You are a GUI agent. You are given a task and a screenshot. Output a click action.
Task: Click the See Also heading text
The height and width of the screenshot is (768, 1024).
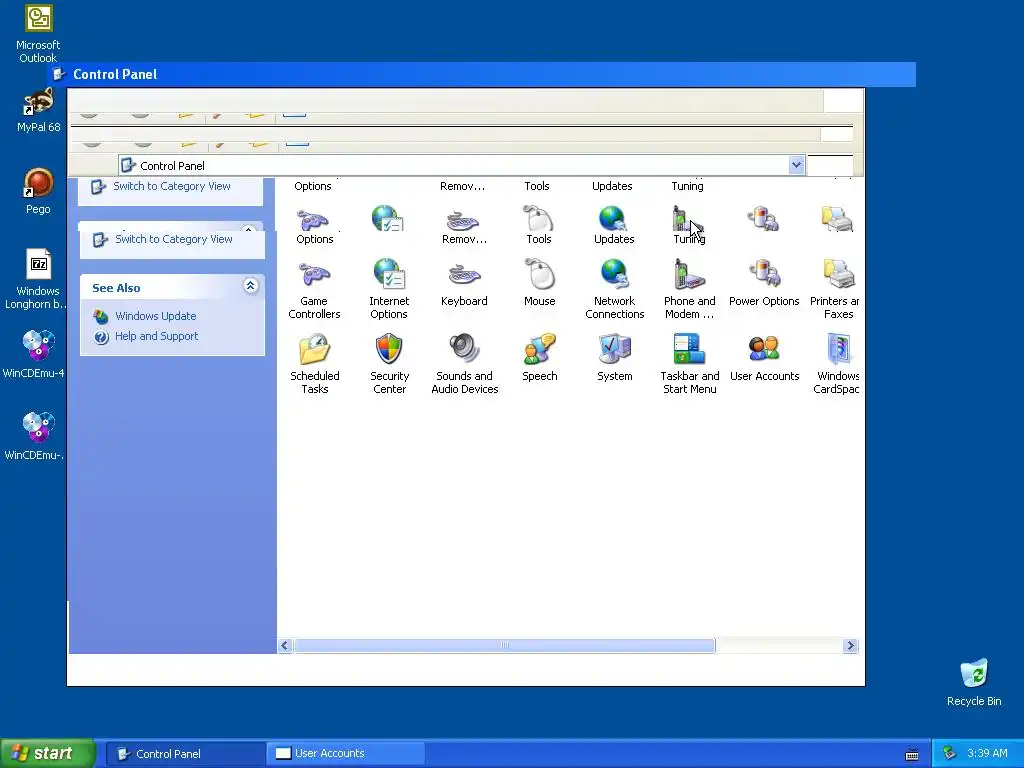116,288
